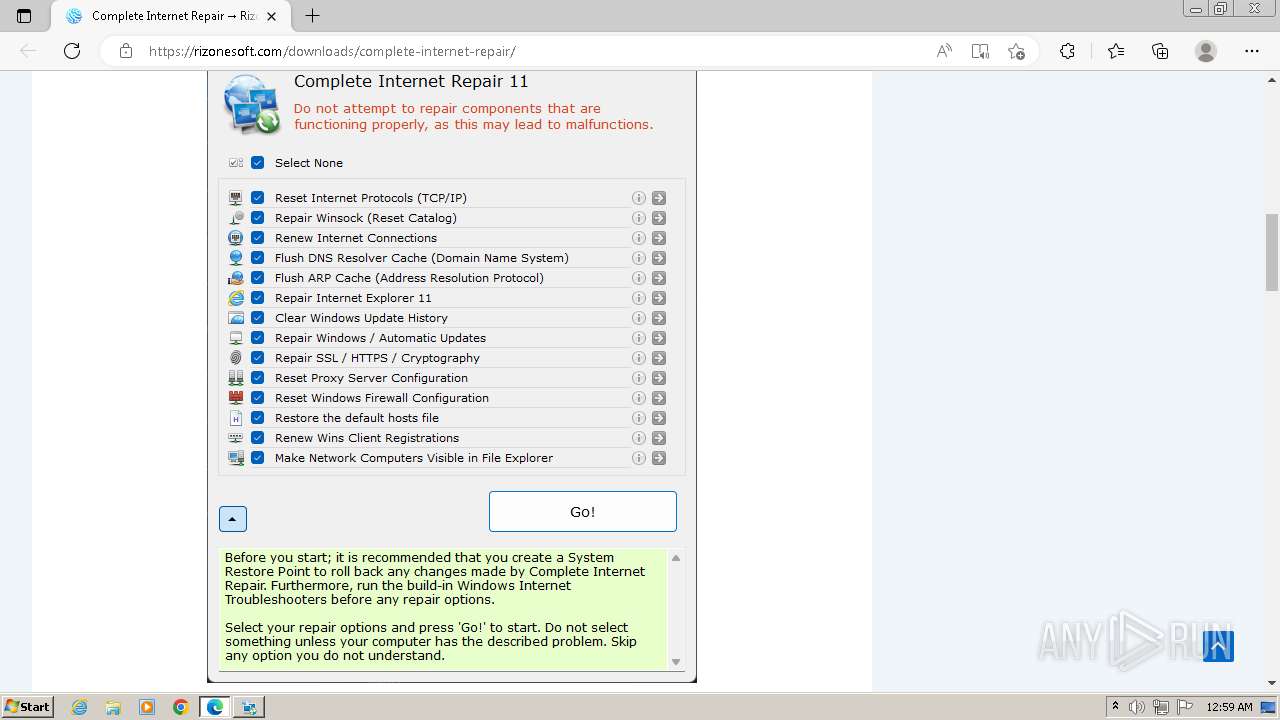
Task: Click info icon for Repair Winsock
Action: 639,218
